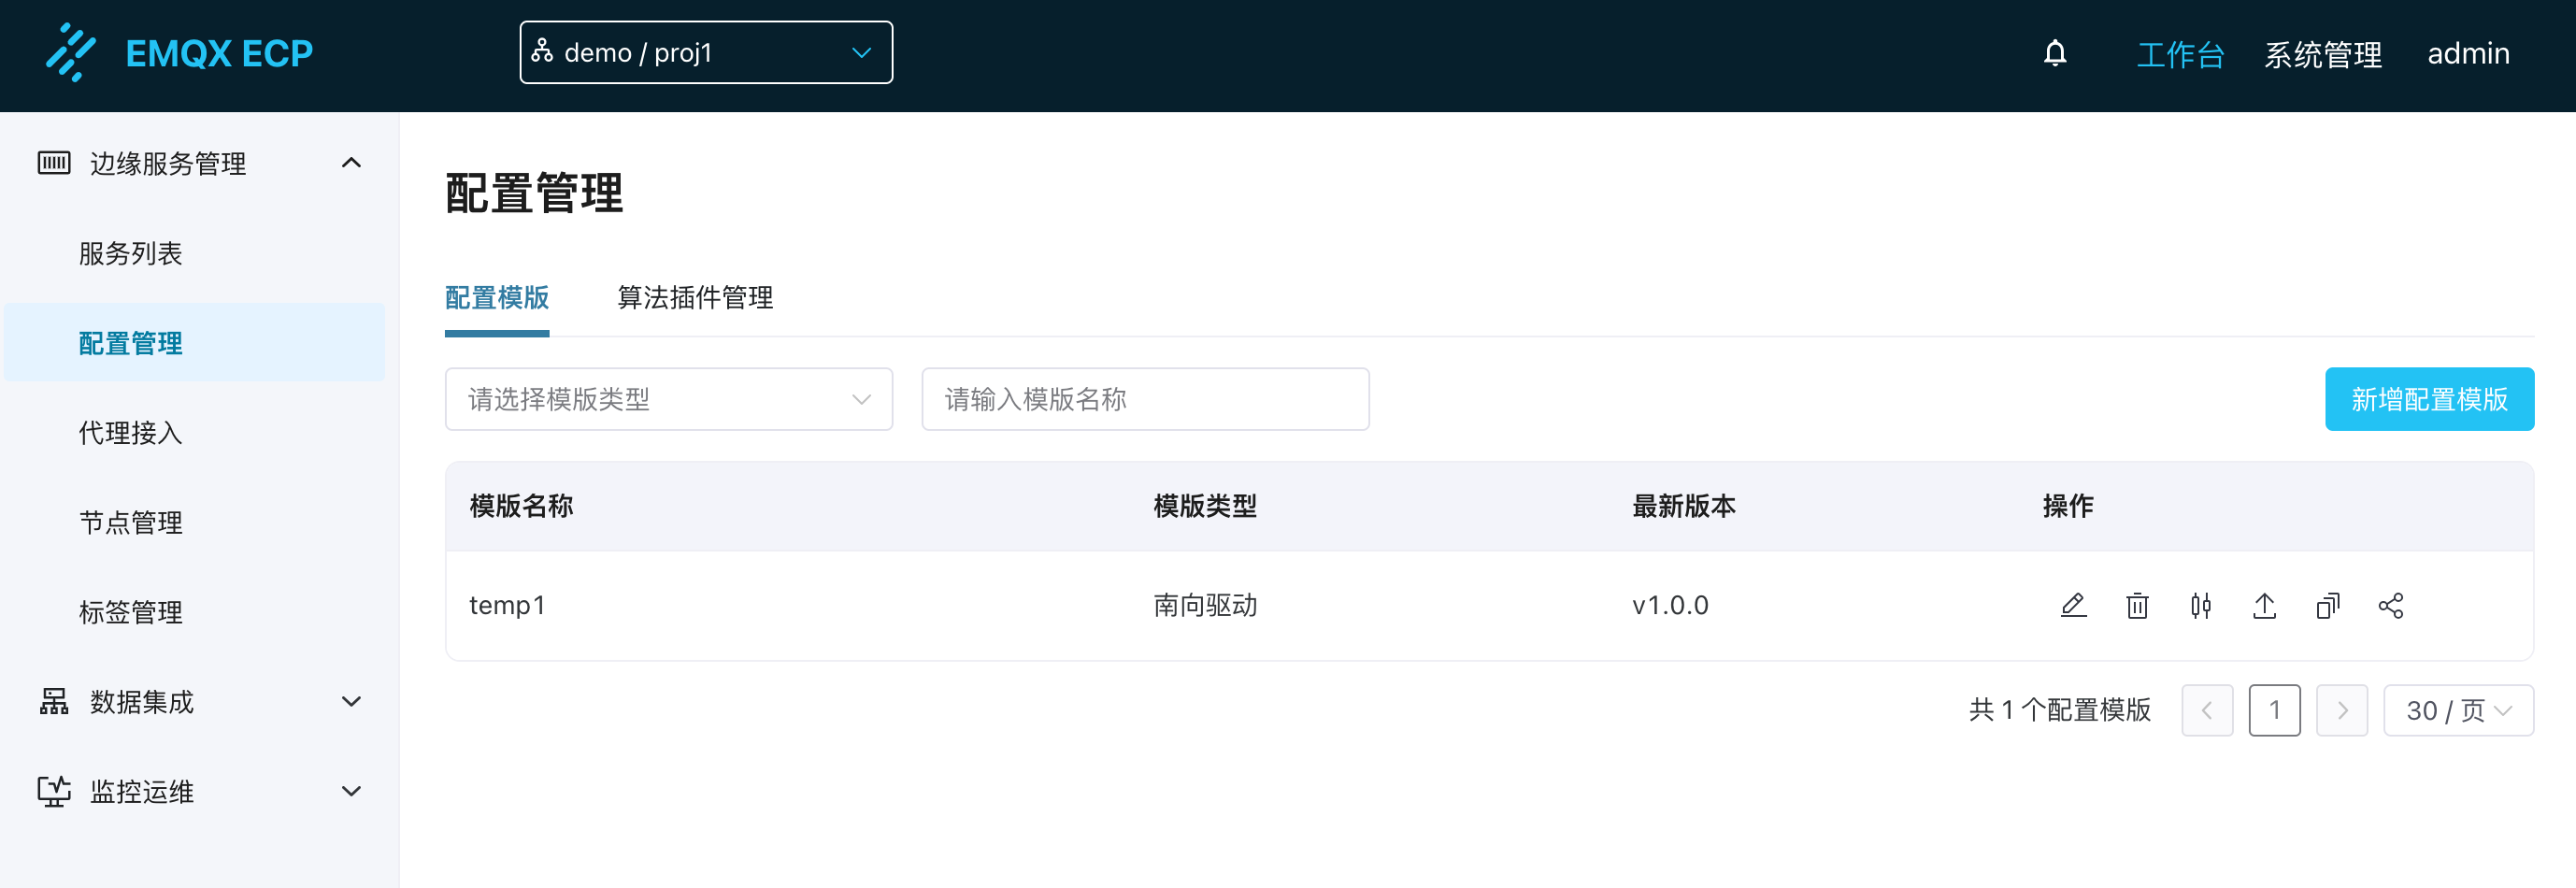Image resolution: width=2576 pixels, height=888 pixels.
Task: Click the 模版类型 column header
Action: click(1205, 506)
